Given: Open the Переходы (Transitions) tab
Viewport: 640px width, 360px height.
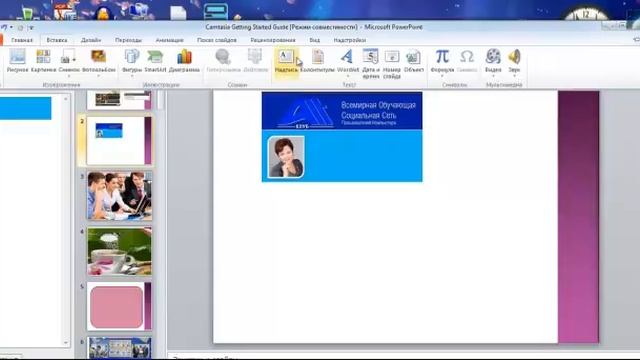Looking at the screenshot, I should pyautogui.click(x=128, y=40).
